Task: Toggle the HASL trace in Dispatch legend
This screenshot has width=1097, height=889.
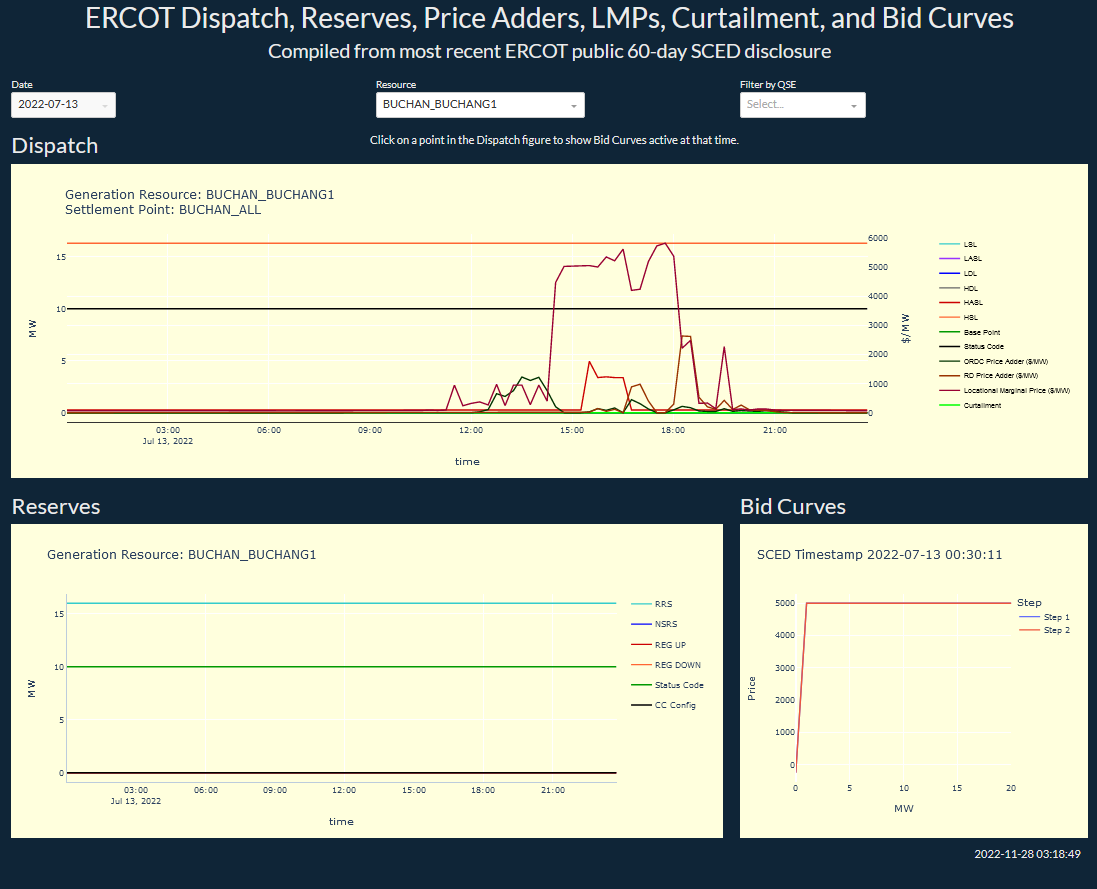Action: point(973,303)
